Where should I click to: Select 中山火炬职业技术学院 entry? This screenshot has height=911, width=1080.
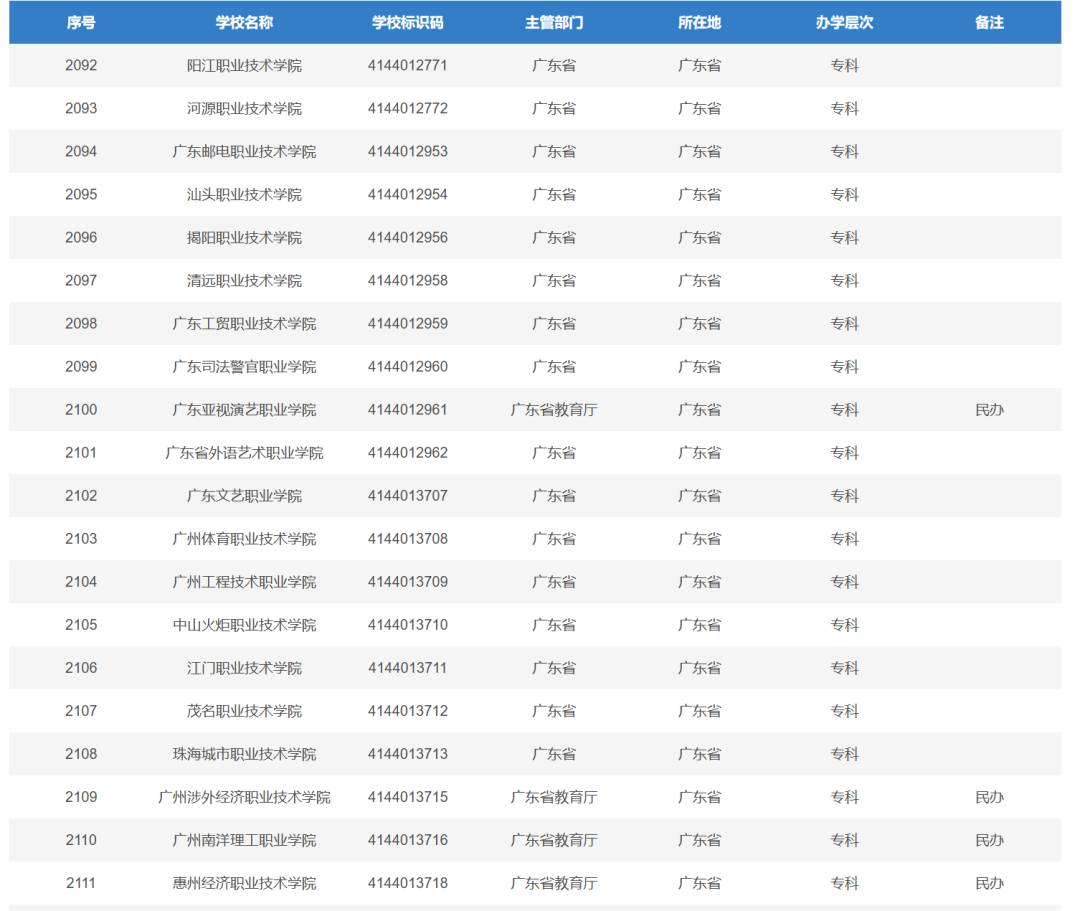tap(244, 625)
